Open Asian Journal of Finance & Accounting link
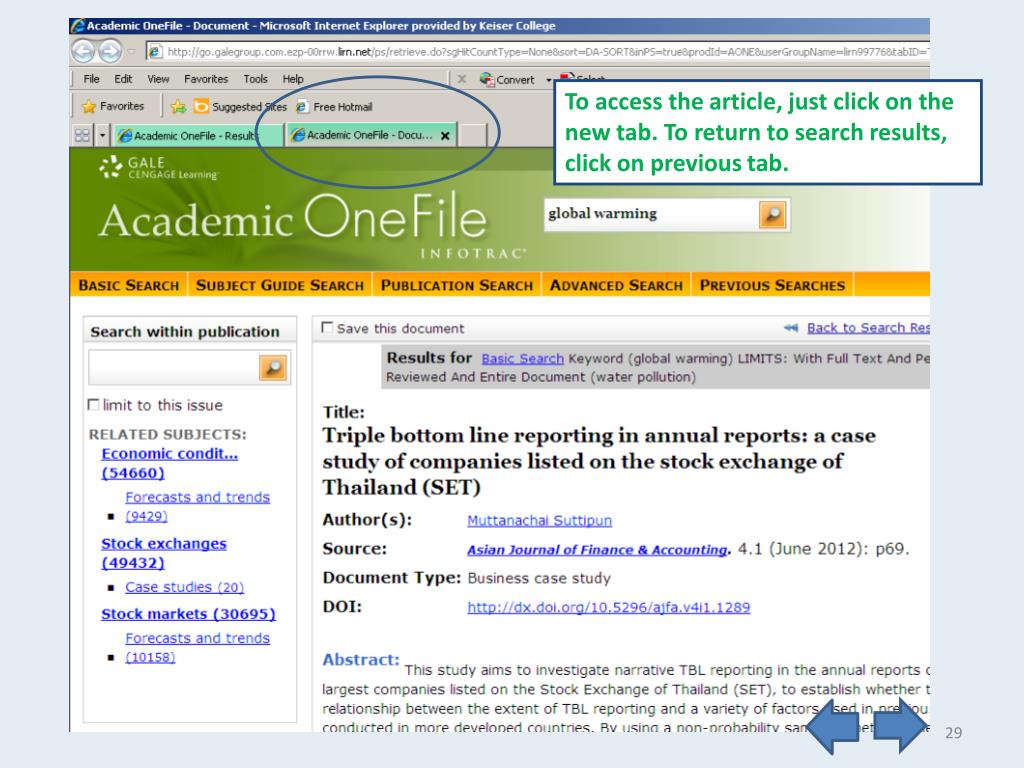This screenshot has width=1024, height=768. tap(597, 550)
